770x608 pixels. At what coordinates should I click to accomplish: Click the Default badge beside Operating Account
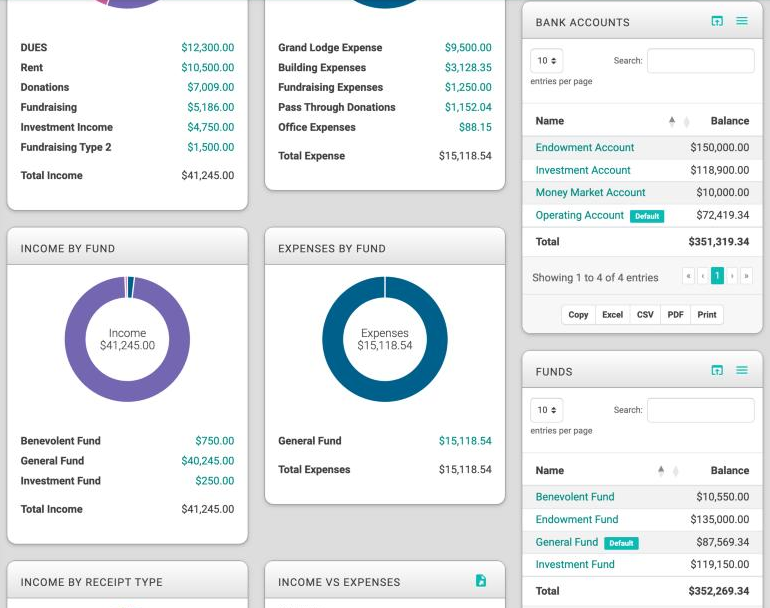tap(647, 216)
